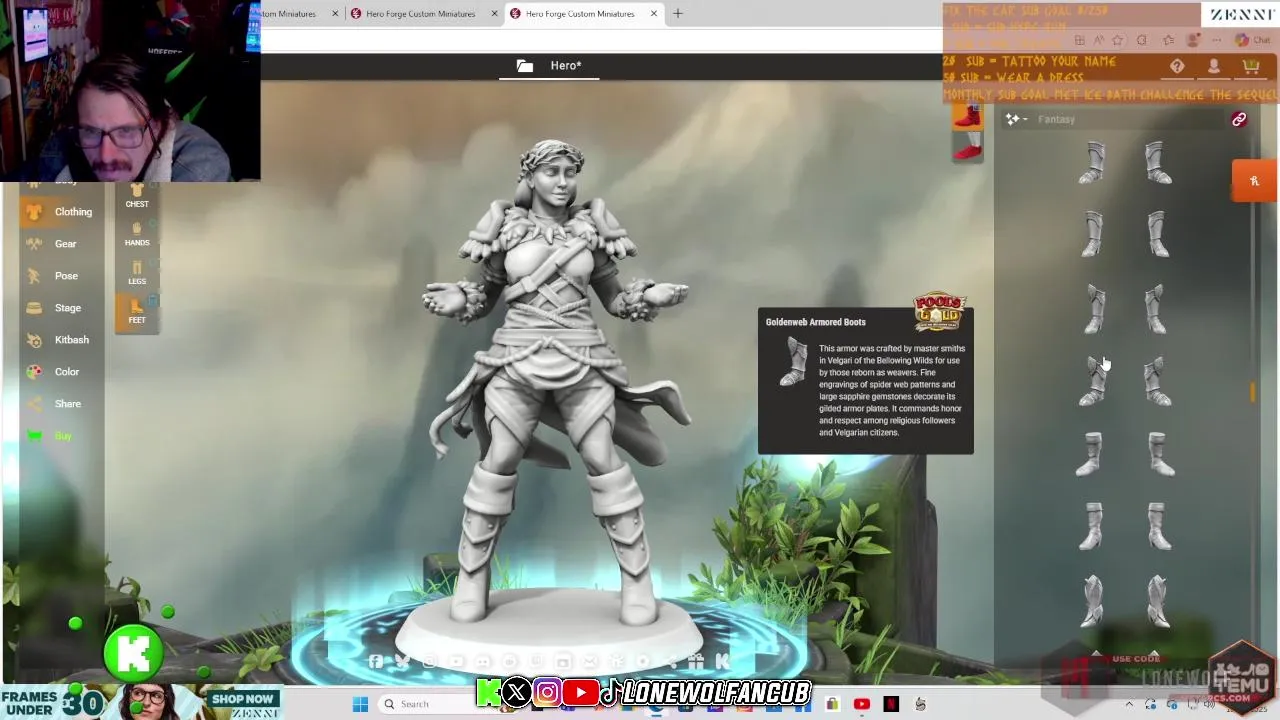Click the Hero* character name
The width and height of the screenshot is (1280, 720).
coord(565,66)
